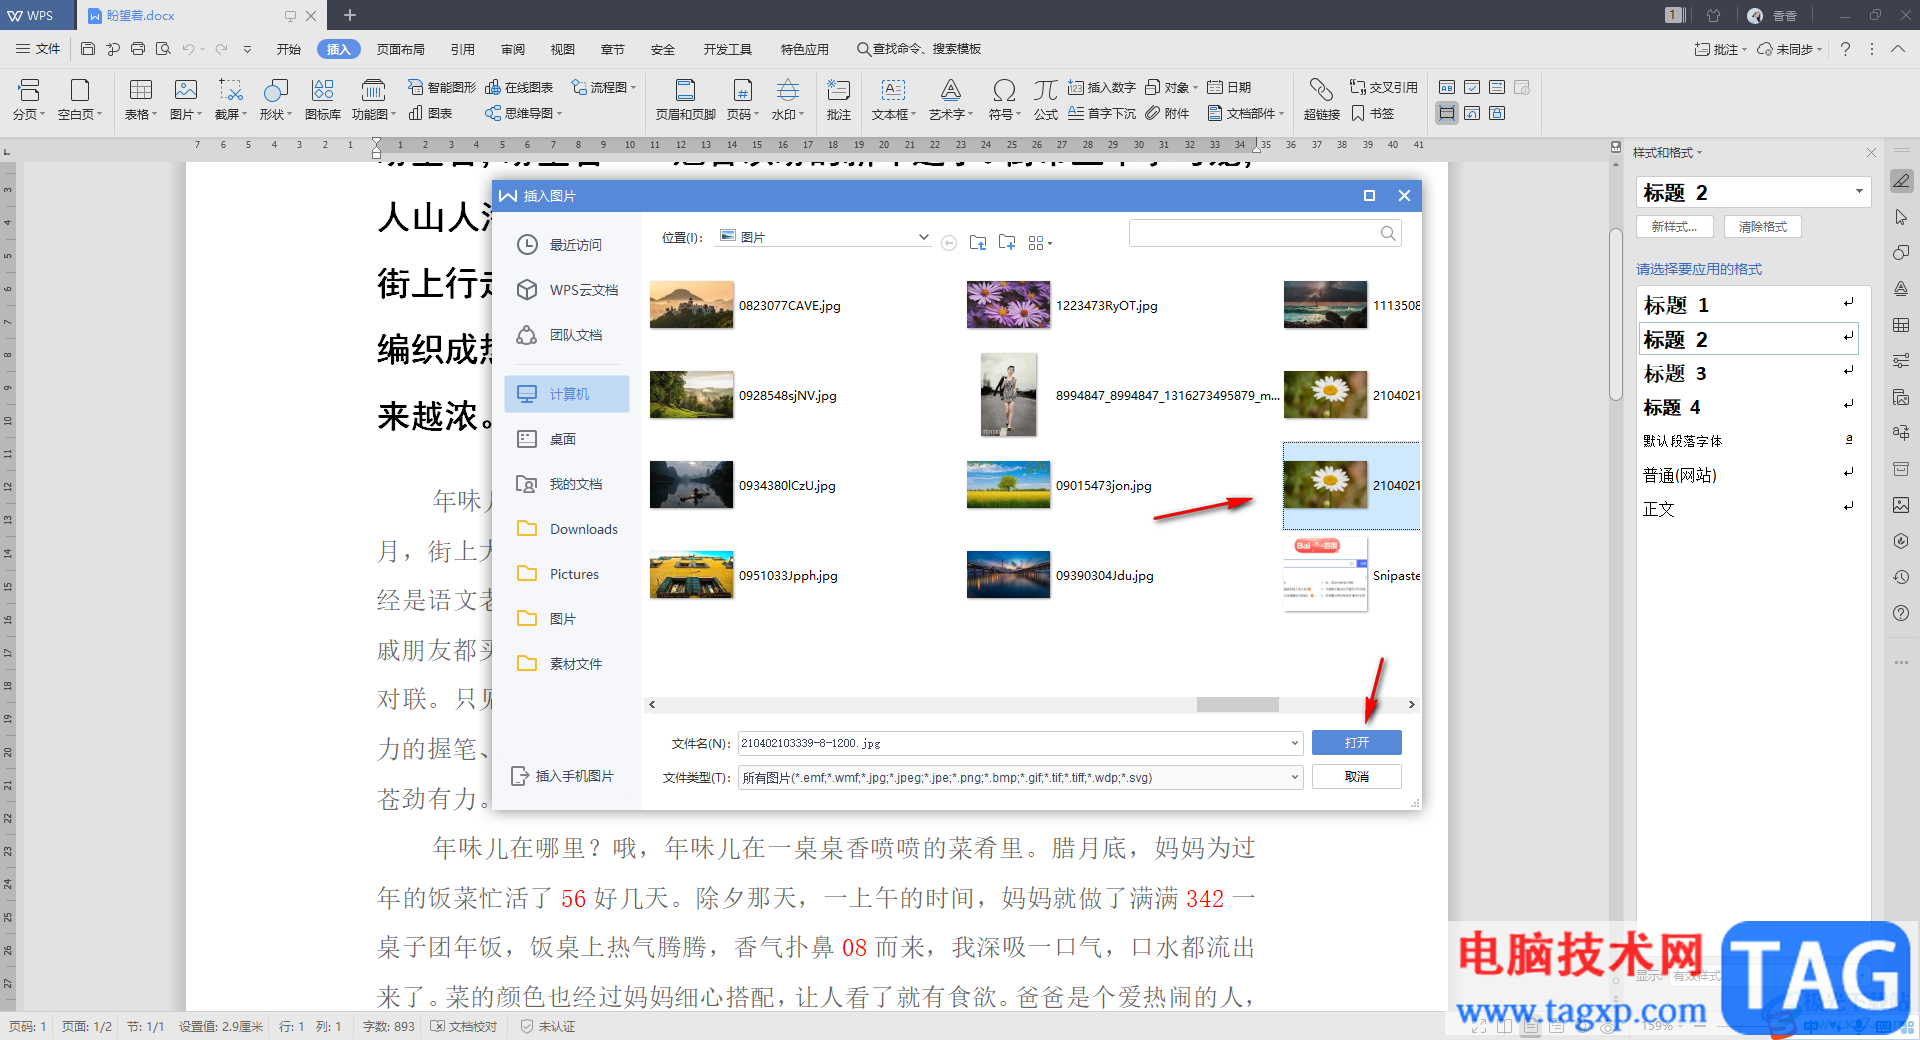The height and width of the screenshot is (1040, 1920).
Task: Select the 1223473RyOT.jpg thumbnail
Action: pos(1008,305)
